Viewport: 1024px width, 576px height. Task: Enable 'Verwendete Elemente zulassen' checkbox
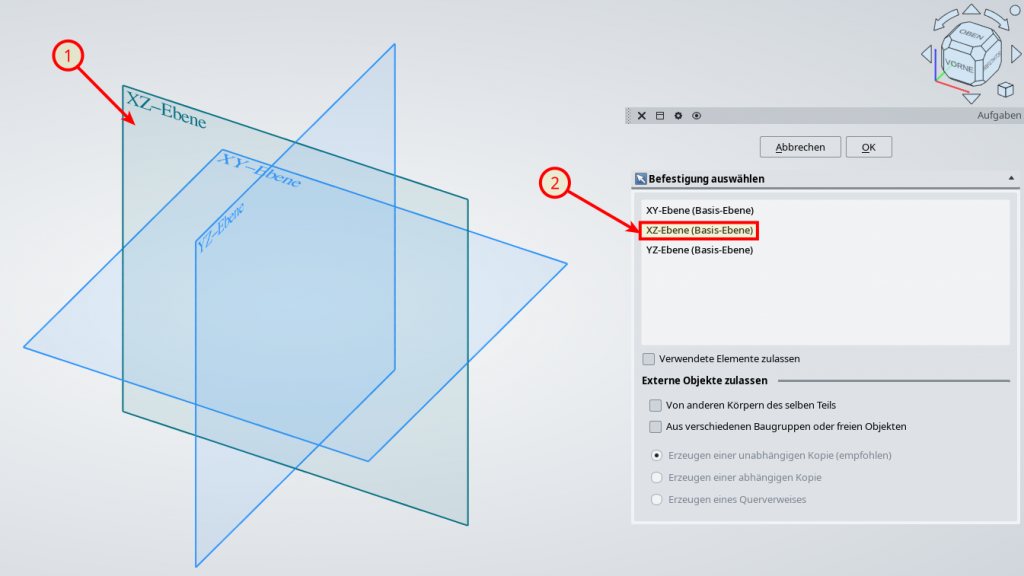649,358
